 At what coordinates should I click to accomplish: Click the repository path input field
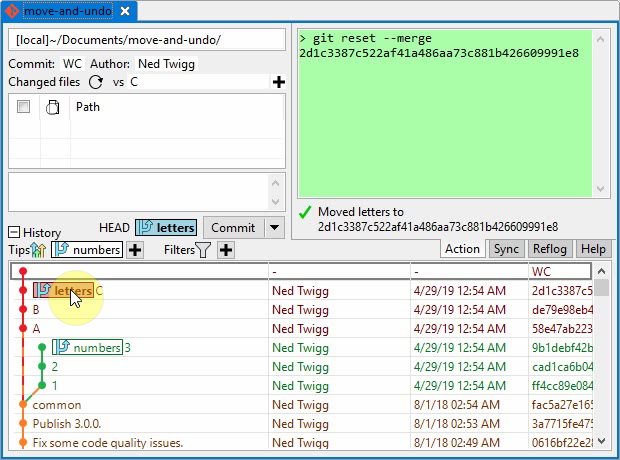tap(147, 40)
